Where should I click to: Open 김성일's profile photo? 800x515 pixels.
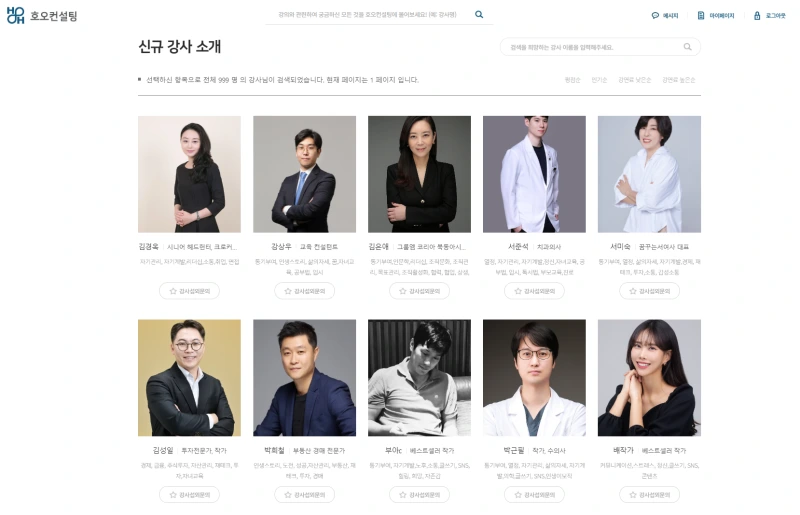pyautogui.click(x=189, y=378)
